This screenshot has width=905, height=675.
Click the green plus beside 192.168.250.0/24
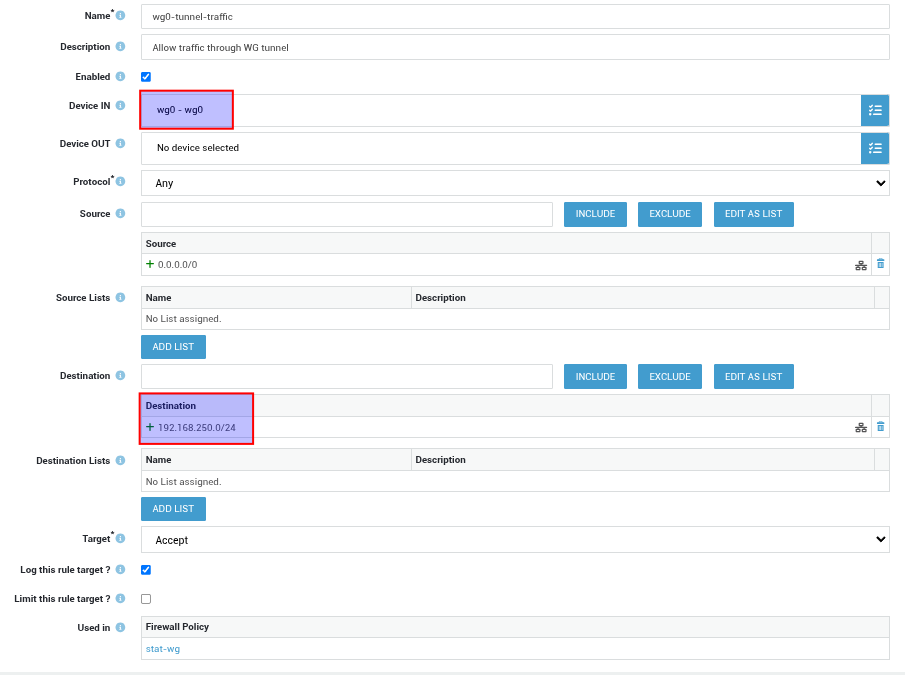[150, 427]
